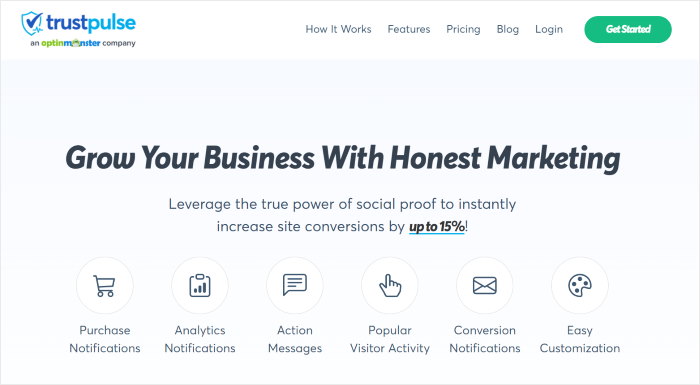Select the Analytics Notifications text label
This screenshot has width=700, height=385.
pyautogui.click(x=200, y=339)
